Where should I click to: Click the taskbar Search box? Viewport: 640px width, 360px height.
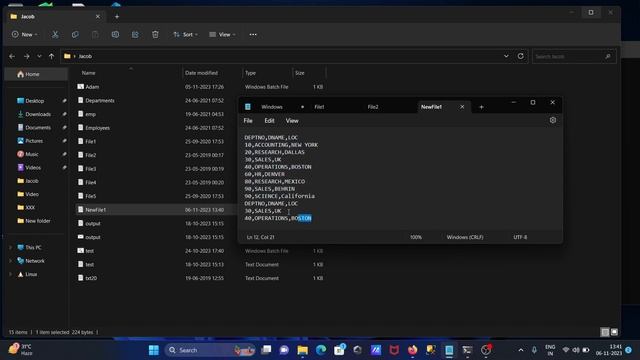pos(210,350)
